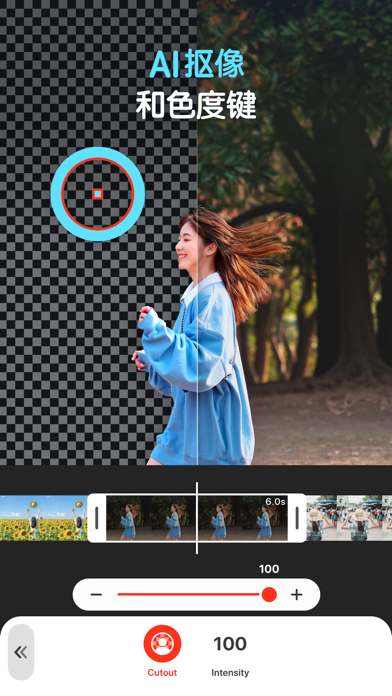Click the 6.0s duration label on clip
Image resolution: width=392 pixels, height=696 pixels.
tap(275, 502)
